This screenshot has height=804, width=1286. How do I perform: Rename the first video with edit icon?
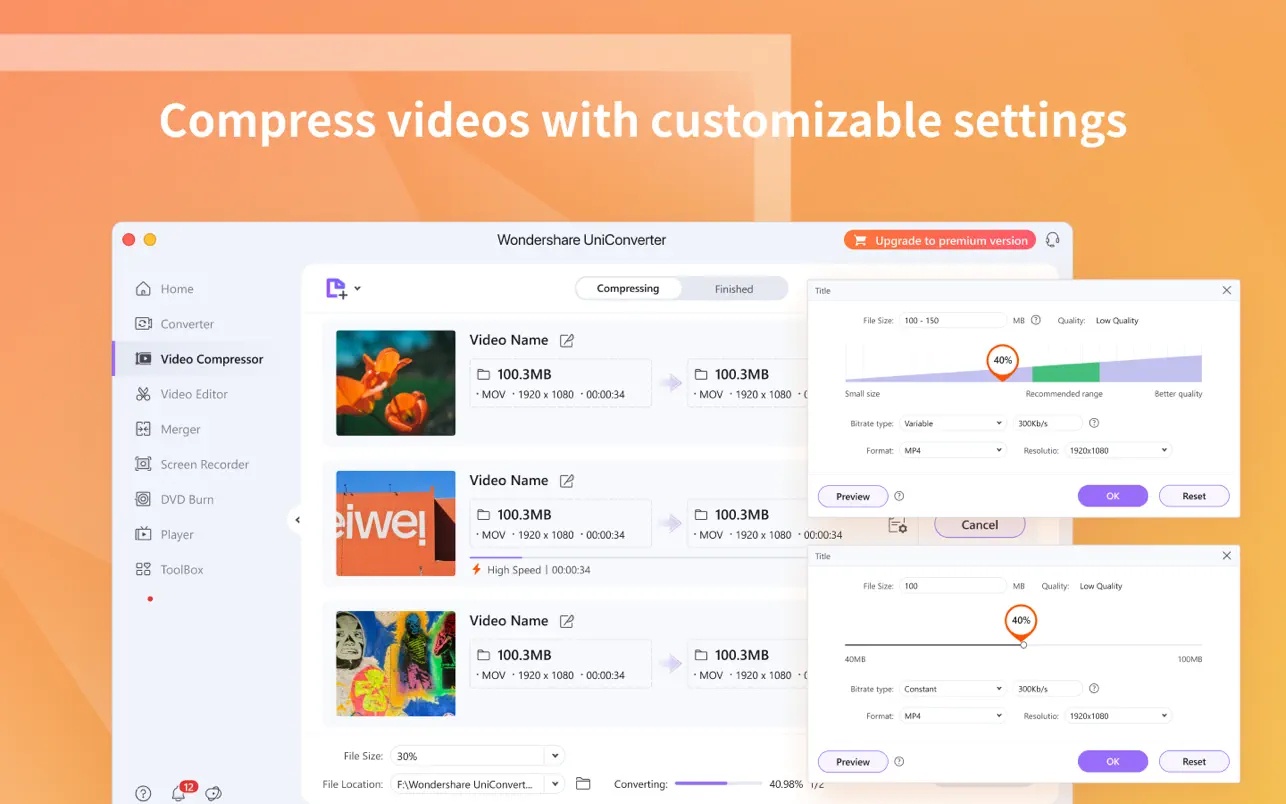click(567, 340)
